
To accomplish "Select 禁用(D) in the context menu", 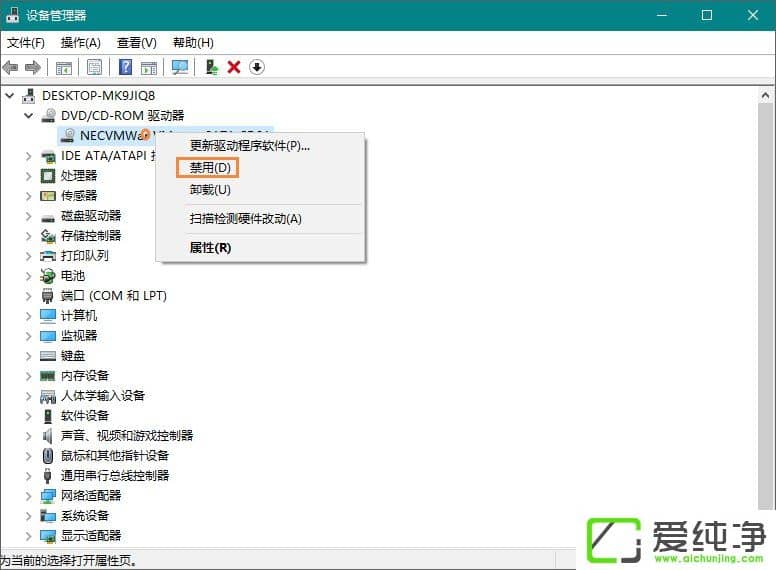I will (210, 168).
